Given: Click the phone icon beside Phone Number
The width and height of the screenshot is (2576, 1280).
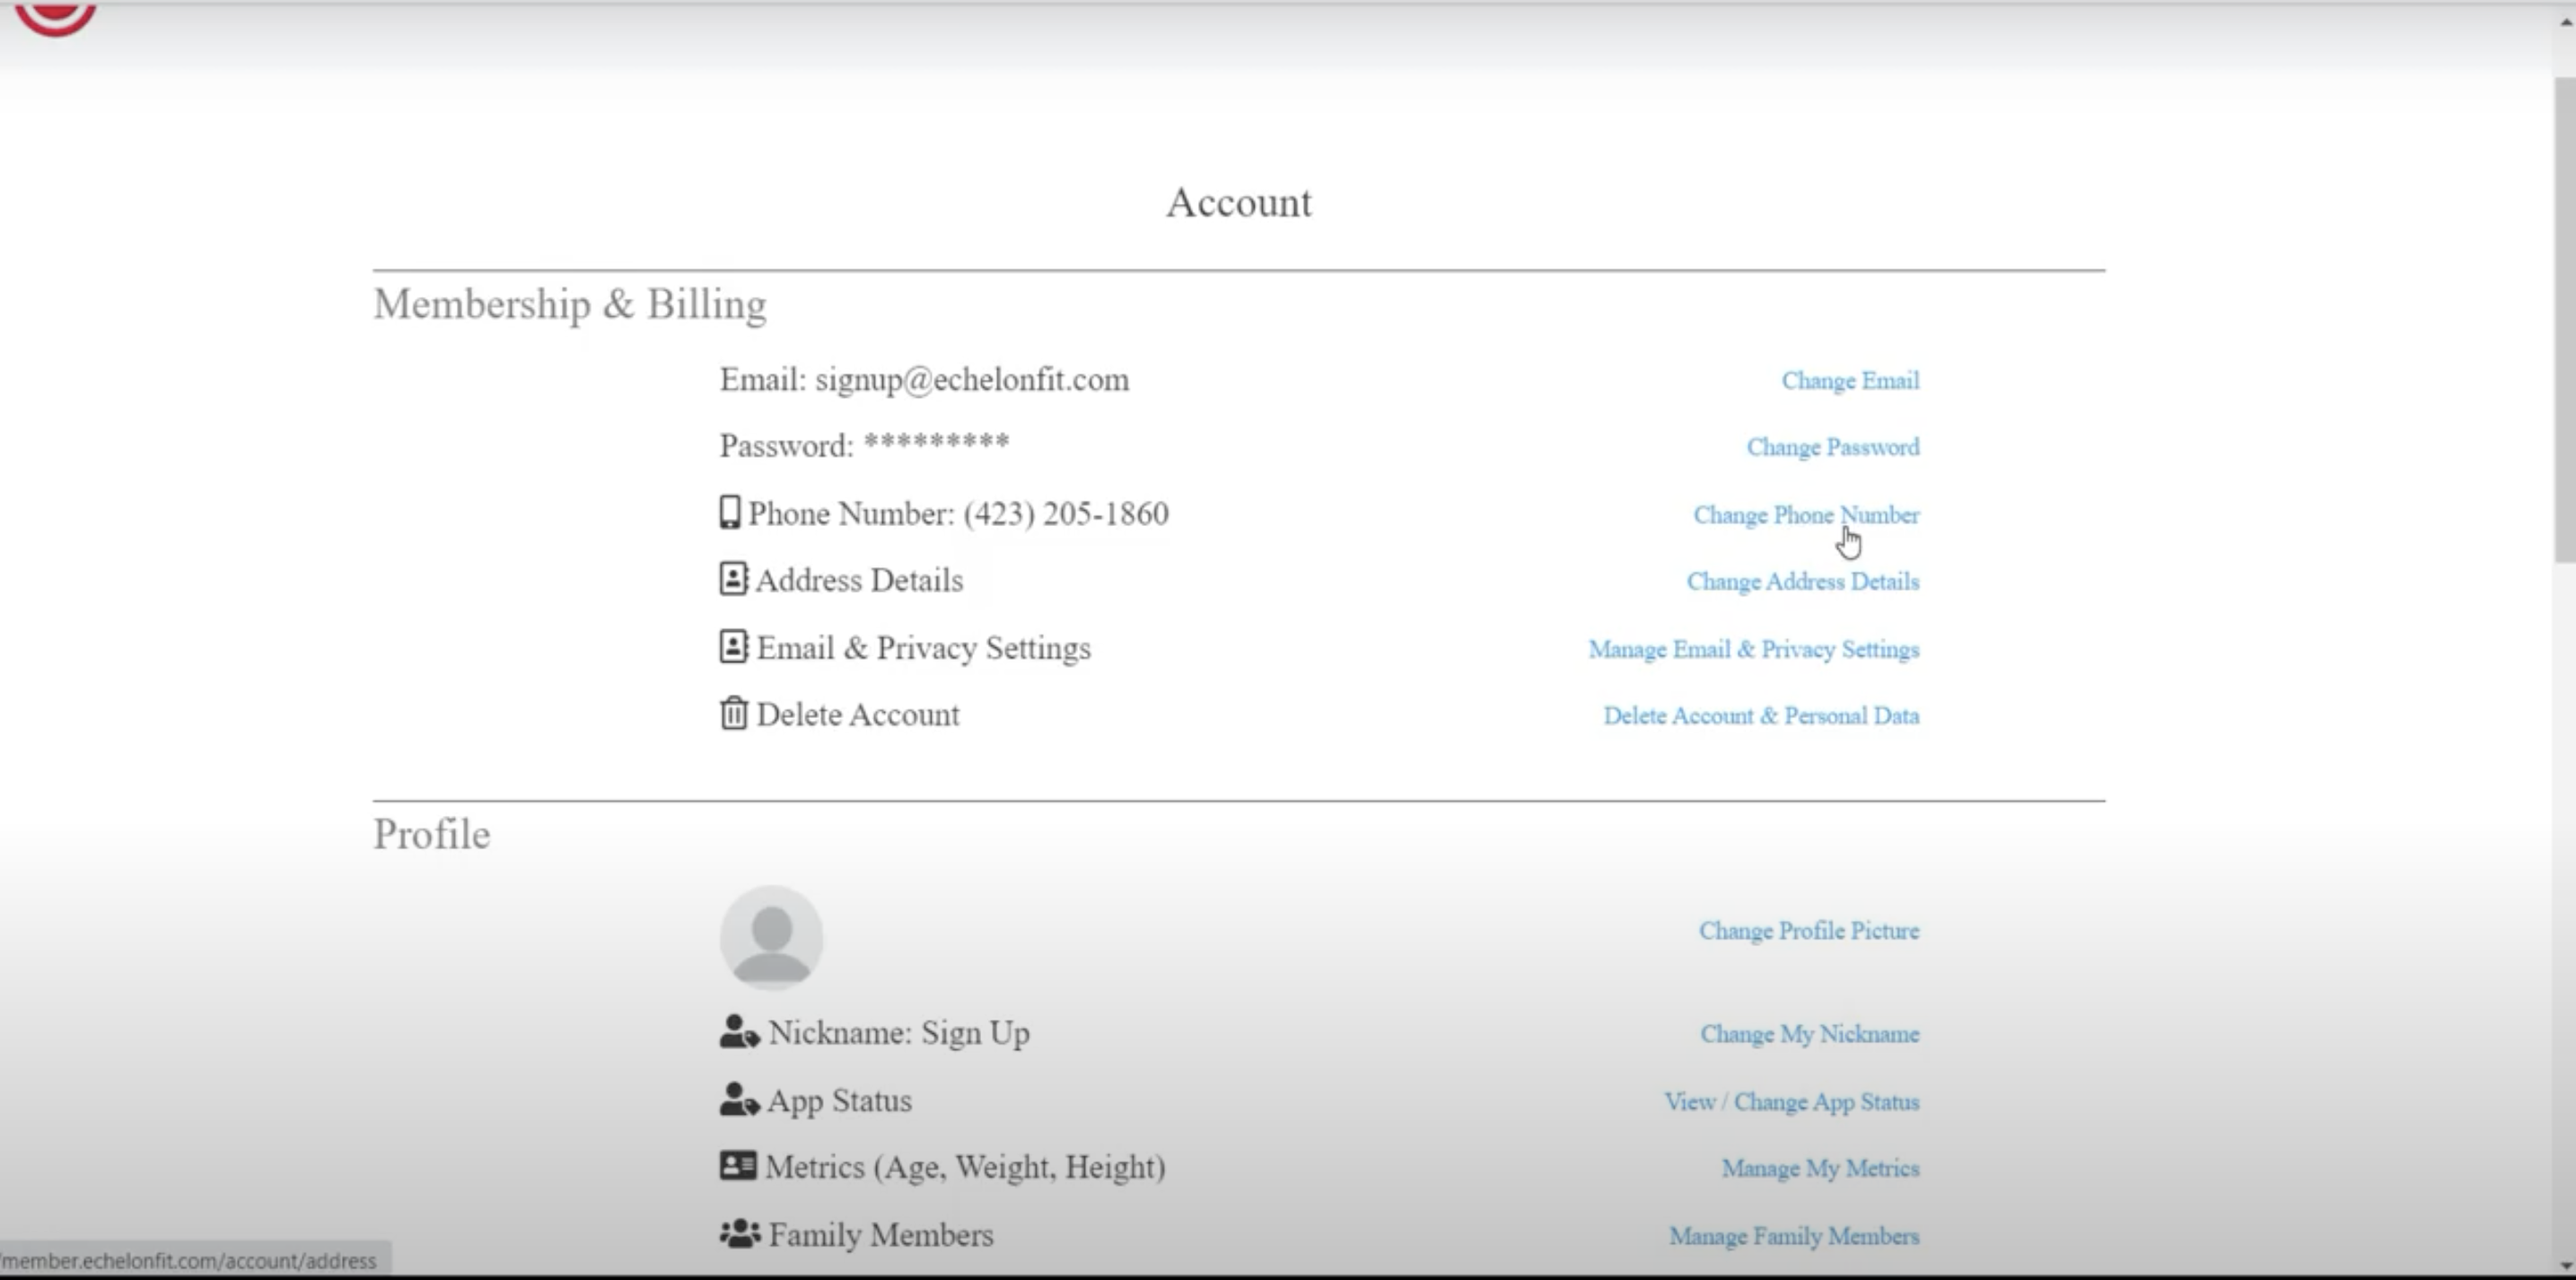Looking at the screenshot, I should pos(730,512).
